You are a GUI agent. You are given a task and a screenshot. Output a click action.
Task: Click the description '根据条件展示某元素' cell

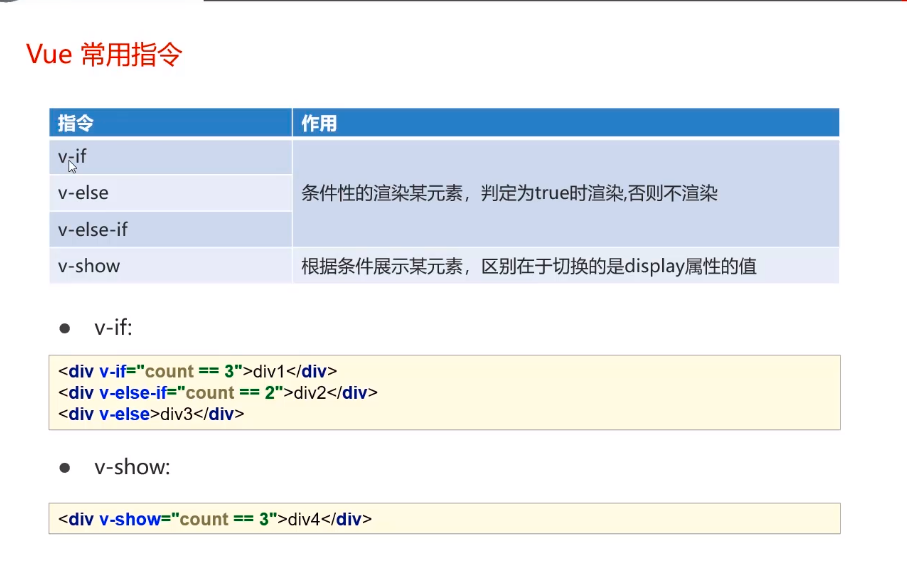point(566,266)
